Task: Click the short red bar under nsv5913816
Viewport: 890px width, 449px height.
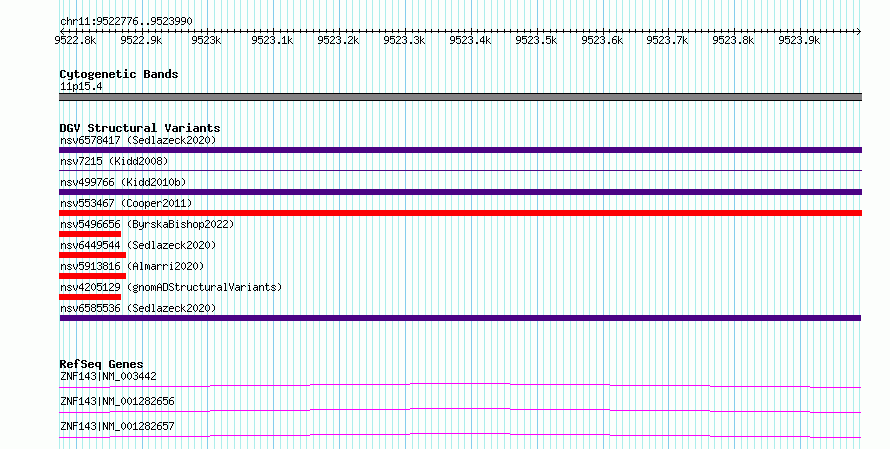Action: [x=93, y=276]
